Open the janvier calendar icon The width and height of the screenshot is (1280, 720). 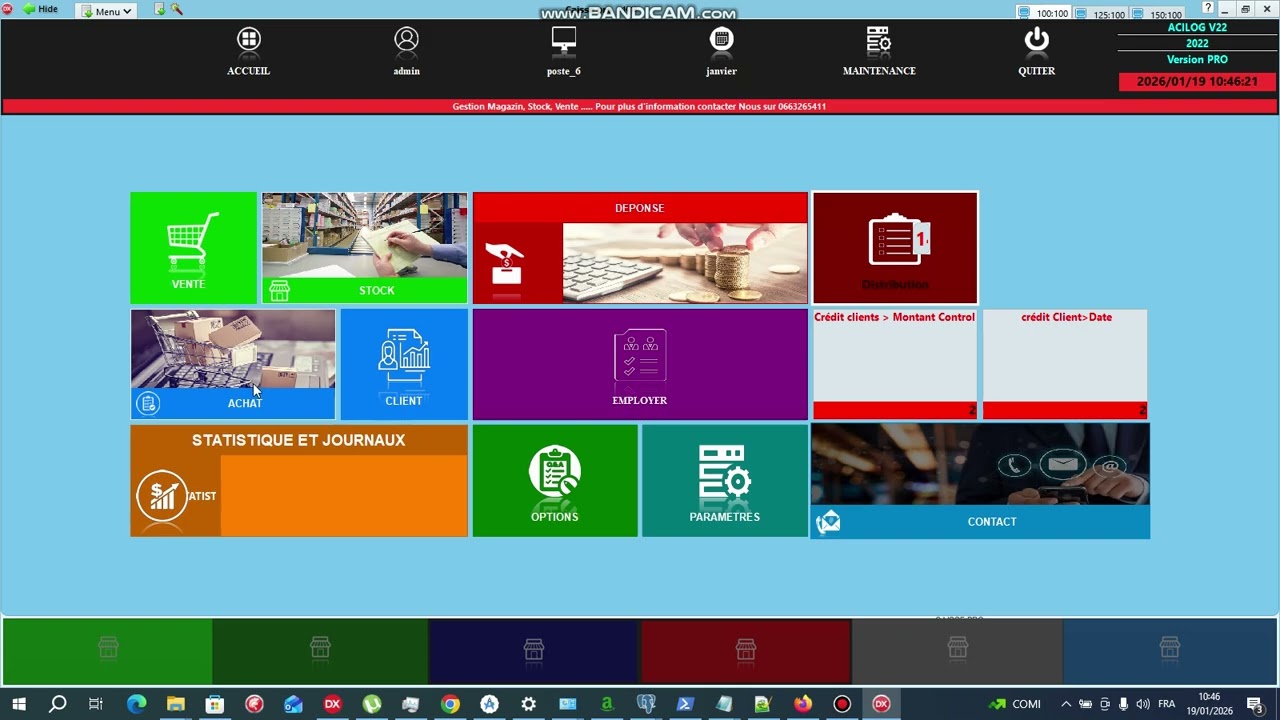(721, 40)
